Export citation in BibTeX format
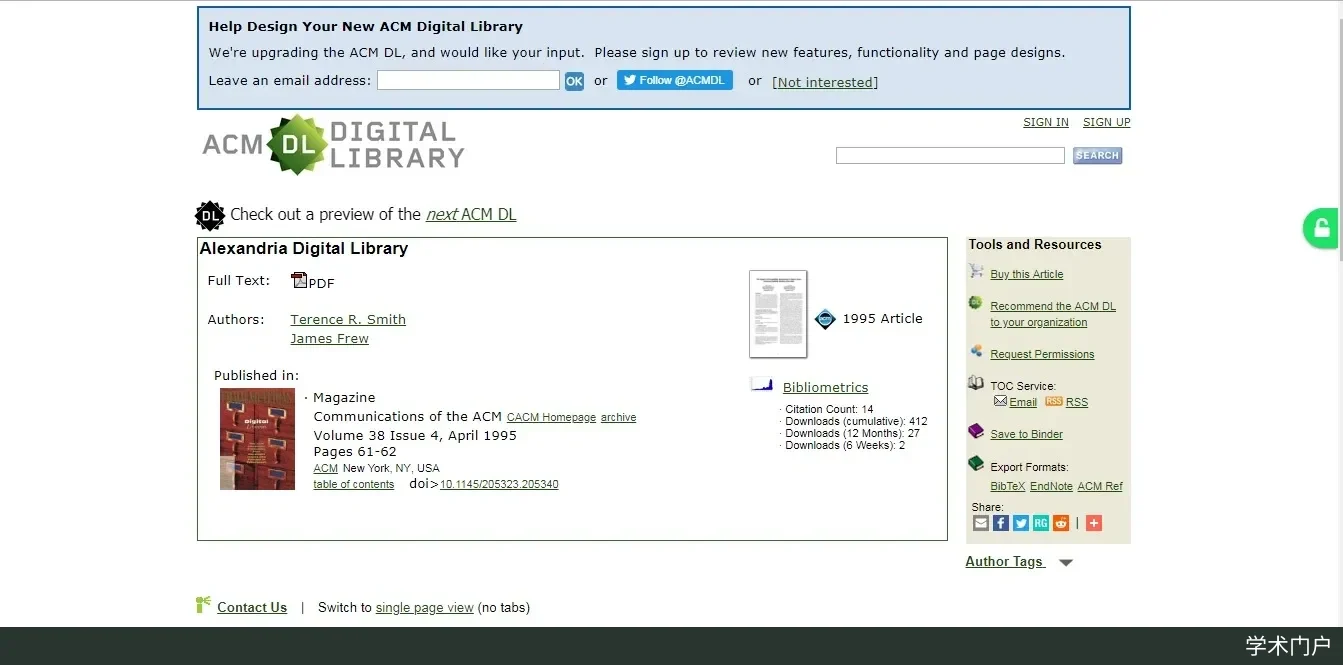 coord(1008,486)
